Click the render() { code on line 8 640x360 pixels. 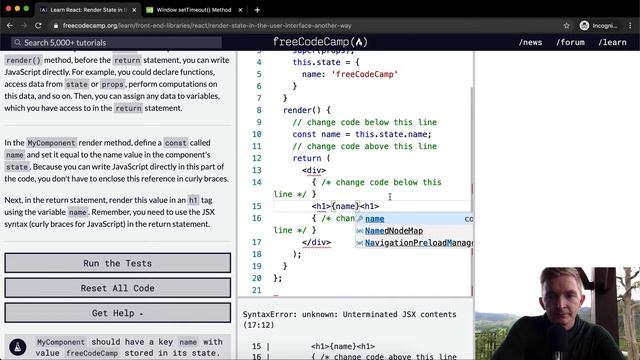click(307, 110)
